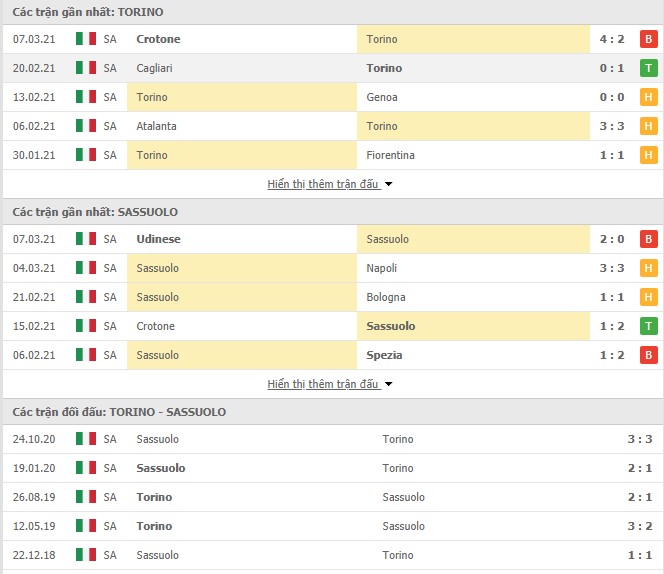This screenshot has height=574, width=664.
Task: Select the 12.05.19 Torino–Sassuolo head-to-head row
Action: pyautogui.click(x=332, y=526)
